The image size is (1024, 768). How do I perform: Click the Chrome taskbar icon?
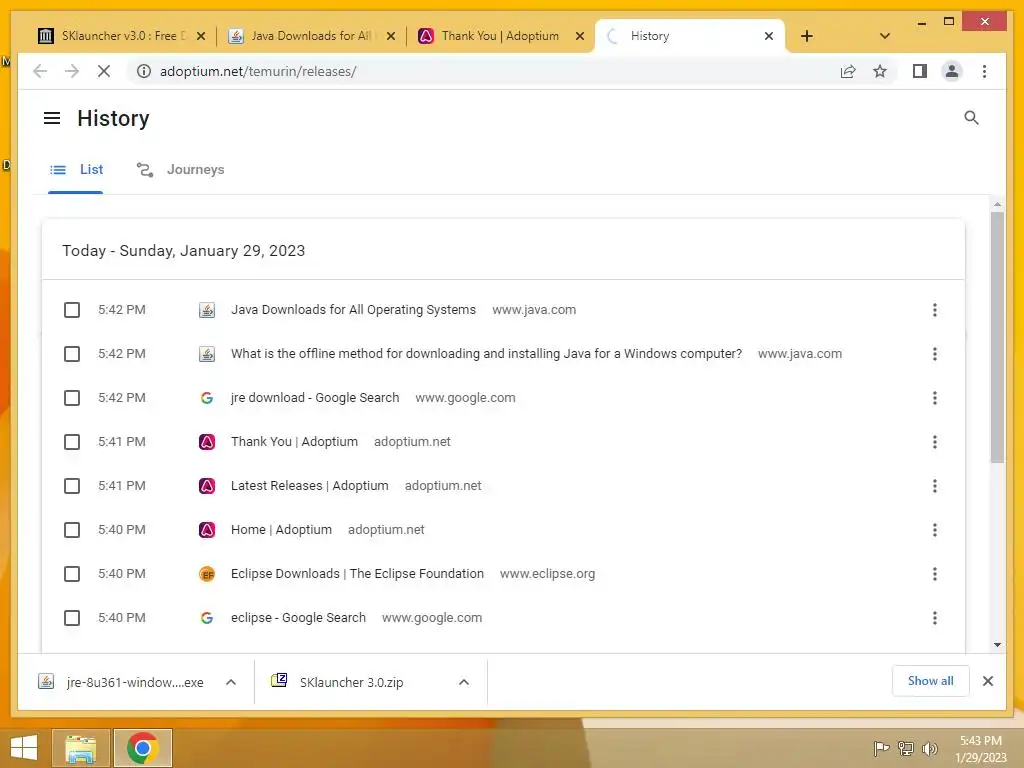point(142,748)
